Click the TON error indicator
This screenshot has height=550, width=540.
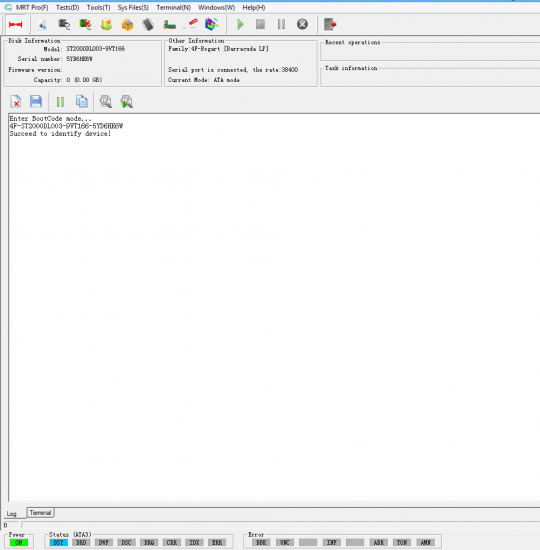coord(402,542)
